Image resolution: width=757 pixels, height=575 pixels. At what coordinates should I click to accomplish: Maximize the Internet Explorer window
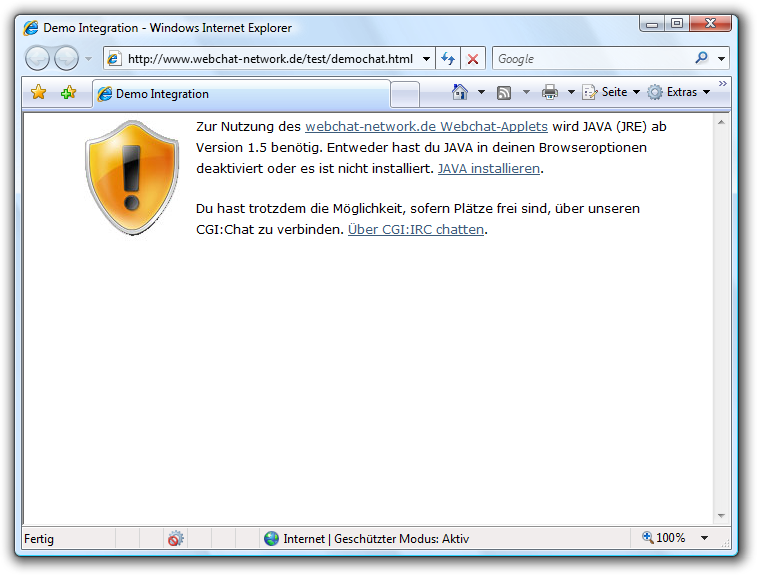(677, 24)
